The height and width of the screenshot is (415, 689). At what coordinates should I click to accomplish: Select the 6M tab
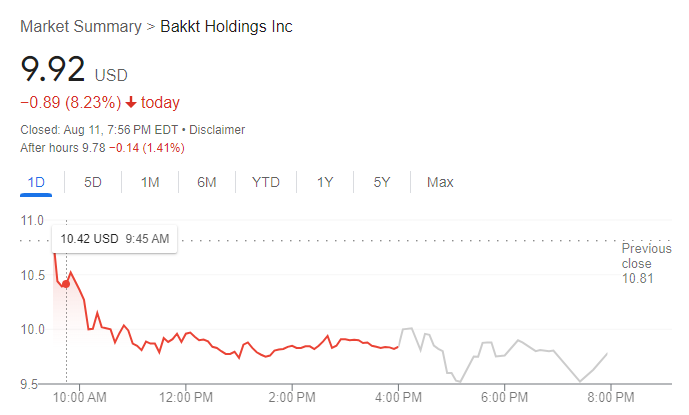coord(207,182)
